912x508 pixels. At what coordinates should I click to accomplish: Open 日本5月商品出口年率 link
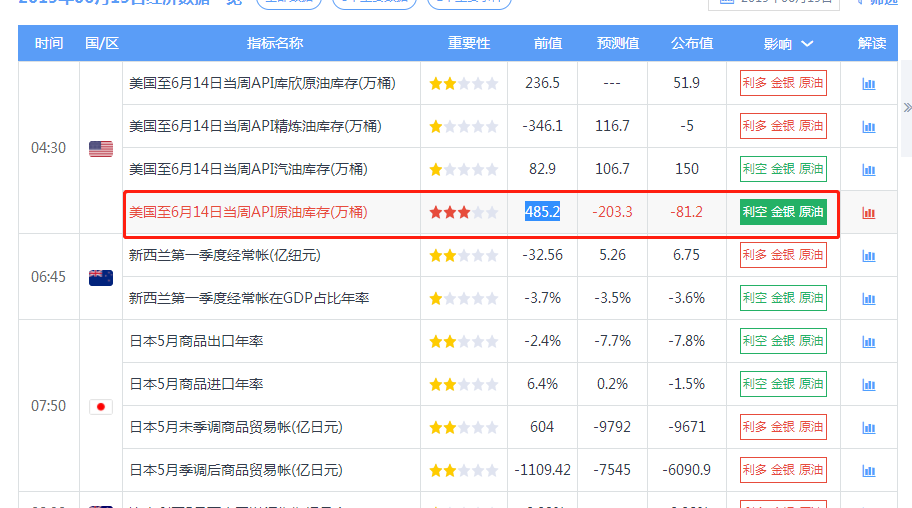pyautogui.click(x=196, y=342)
